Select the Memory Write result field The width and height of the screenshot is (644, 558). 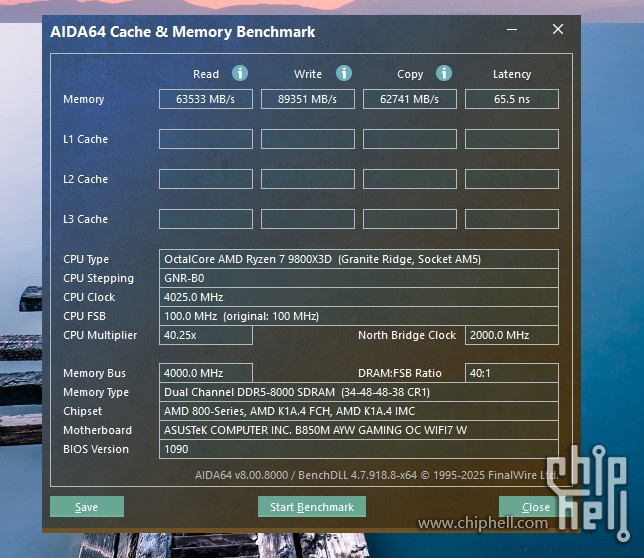pos(308,99)
